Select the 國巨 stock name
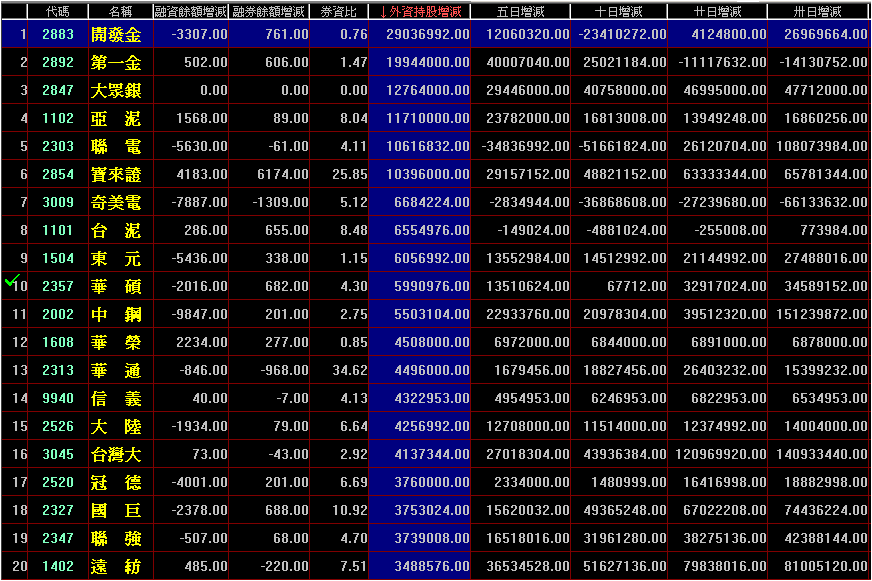 coord(116,510)
